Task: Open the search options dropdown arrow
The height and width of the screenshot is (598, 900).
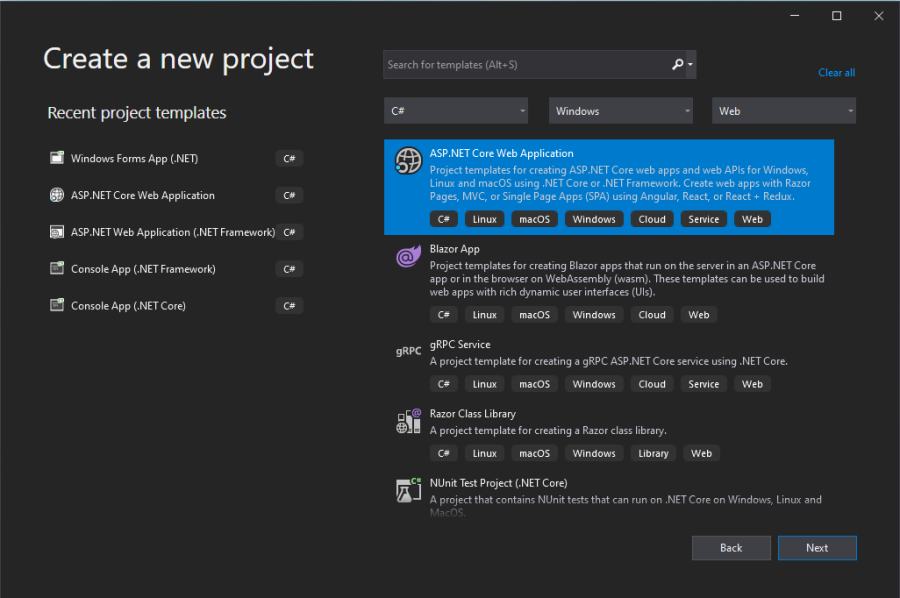Action: 690,64
